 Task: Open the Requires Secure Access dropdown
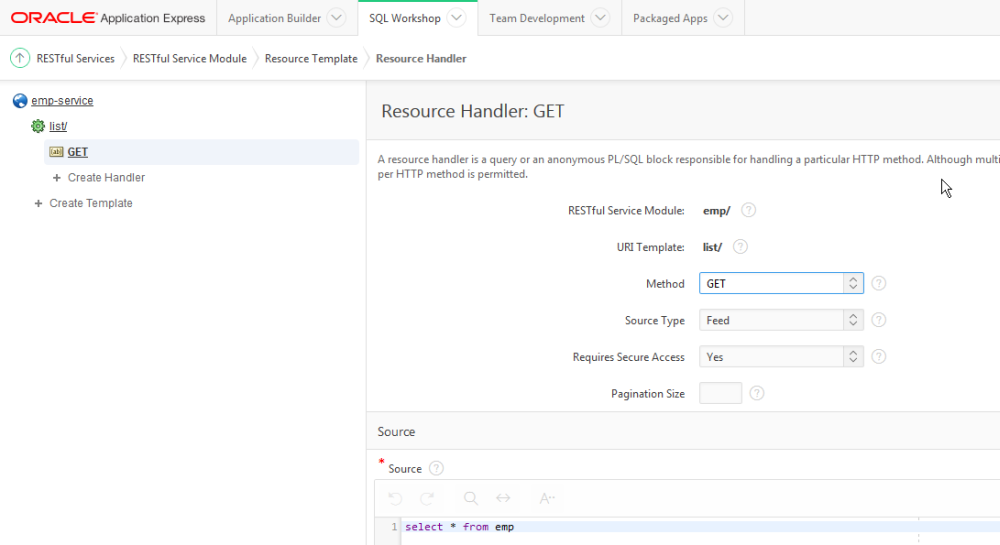(x=780, y=357)
